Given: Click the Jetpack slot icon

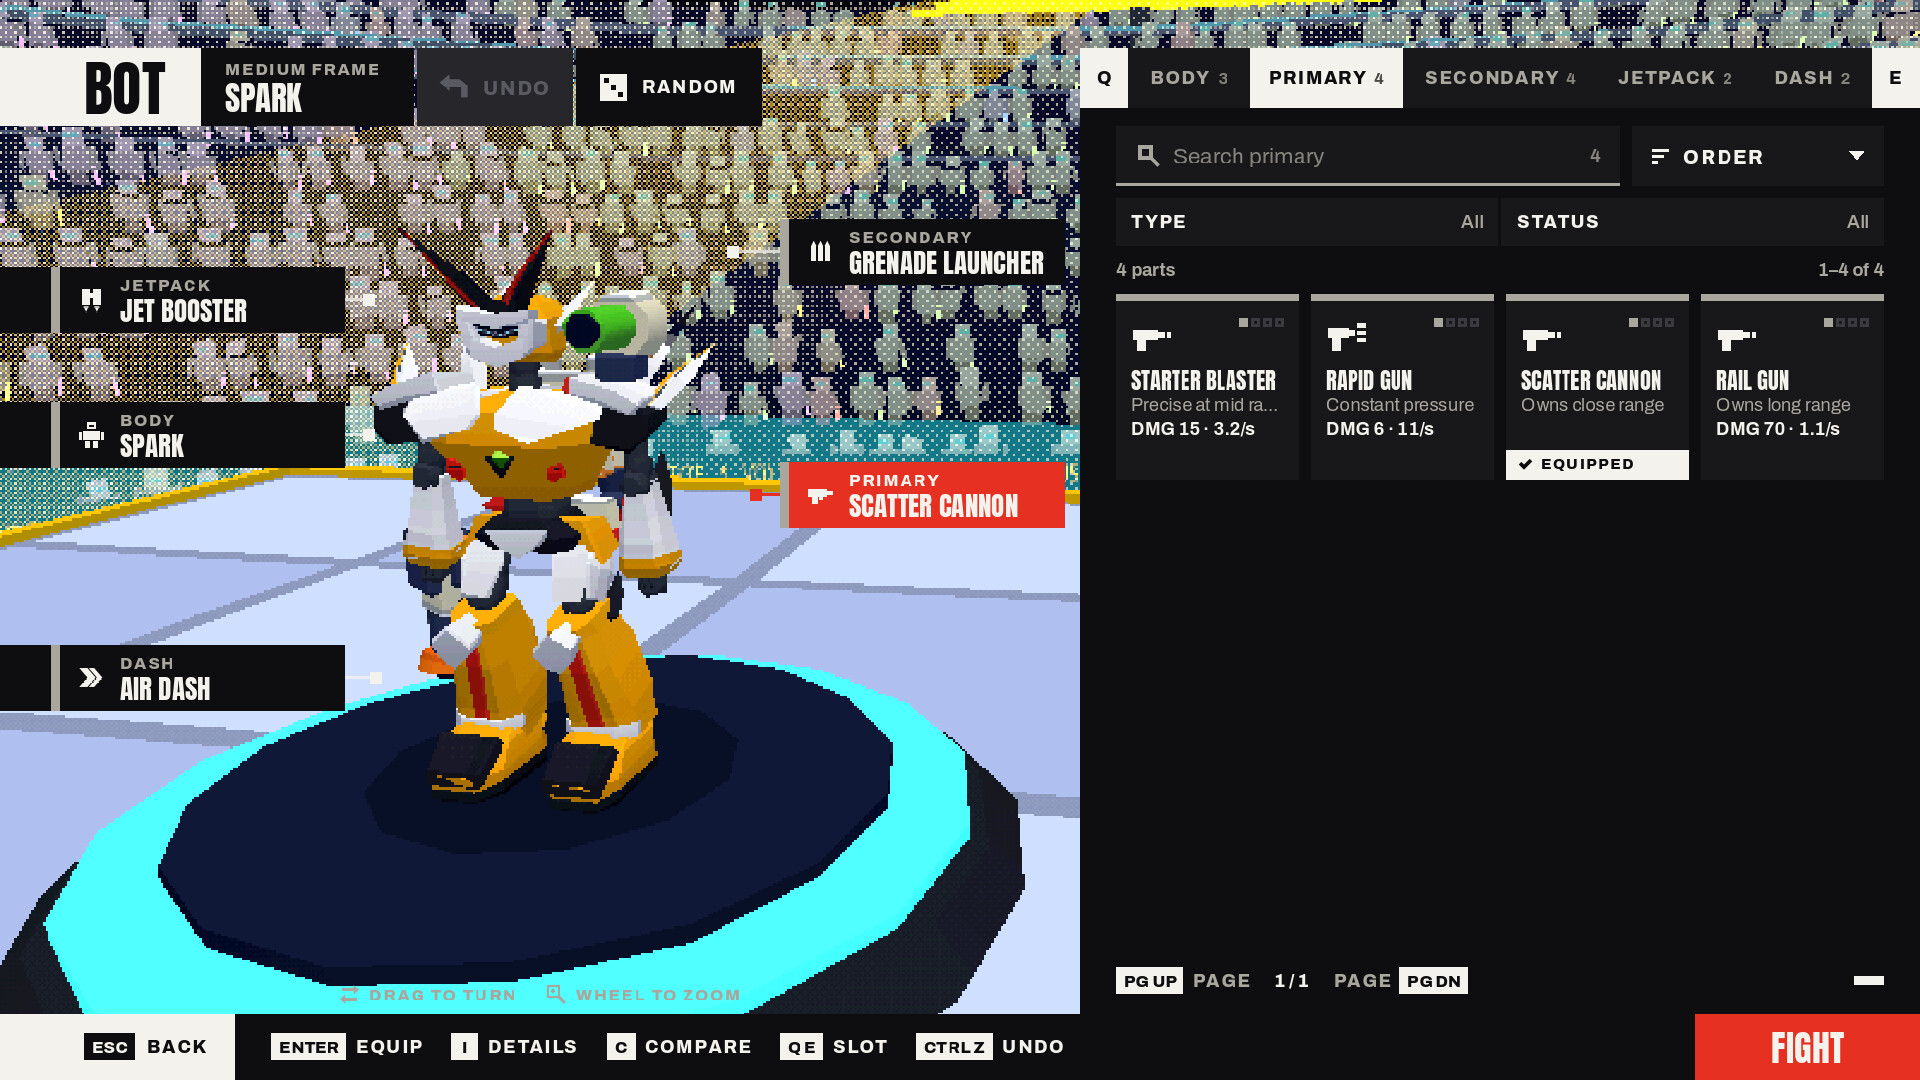Looking at the screenshot, I should [91, 300].
